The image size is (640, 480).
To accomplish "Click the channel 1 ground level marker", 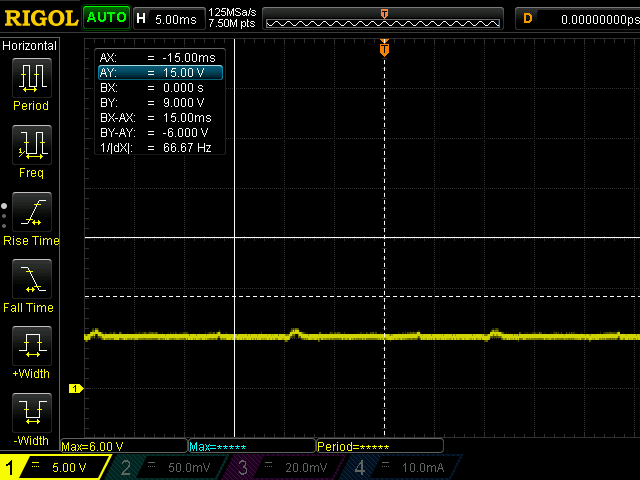I will pyautogui.click(x=73, y=388).
